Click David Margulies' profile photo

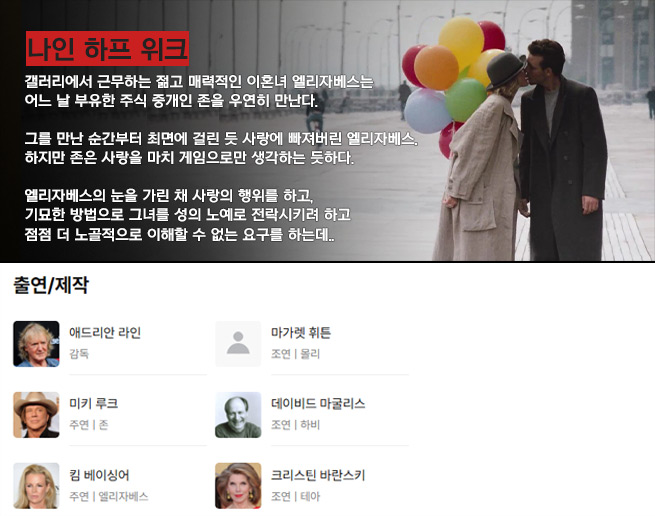238,415
